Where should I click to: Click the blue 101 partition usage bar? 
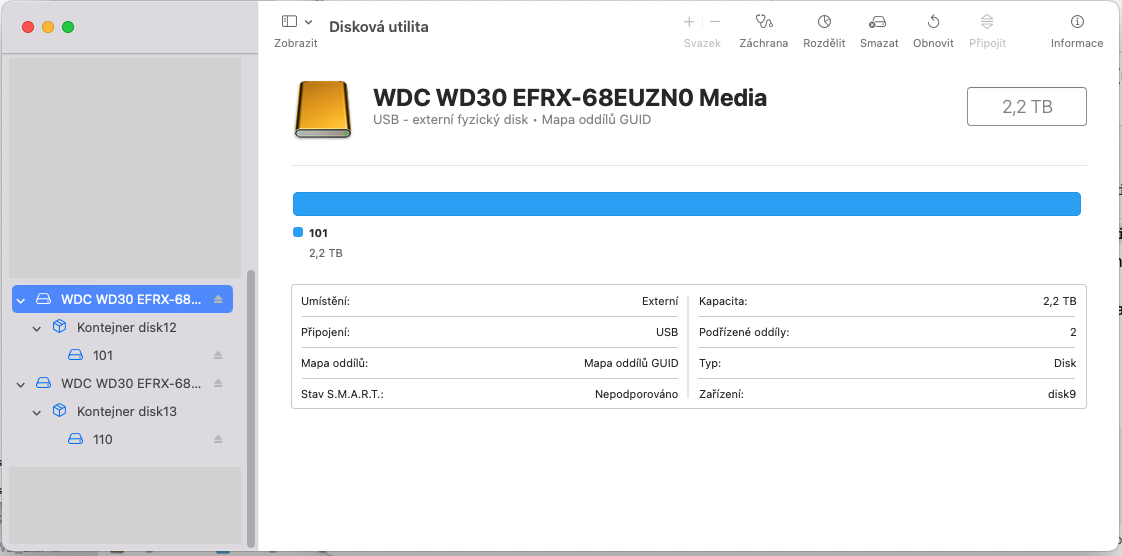pos(686,204)
